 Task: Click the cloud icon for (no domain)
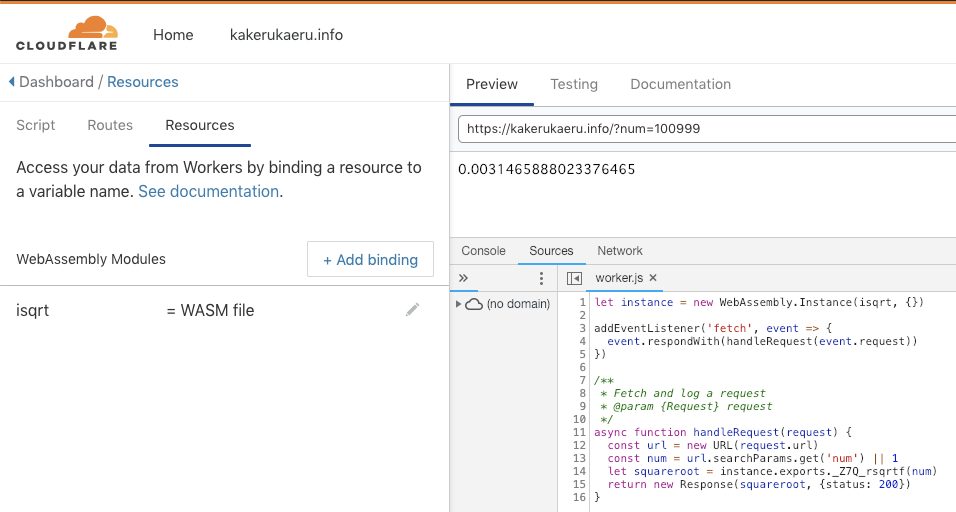474,304
